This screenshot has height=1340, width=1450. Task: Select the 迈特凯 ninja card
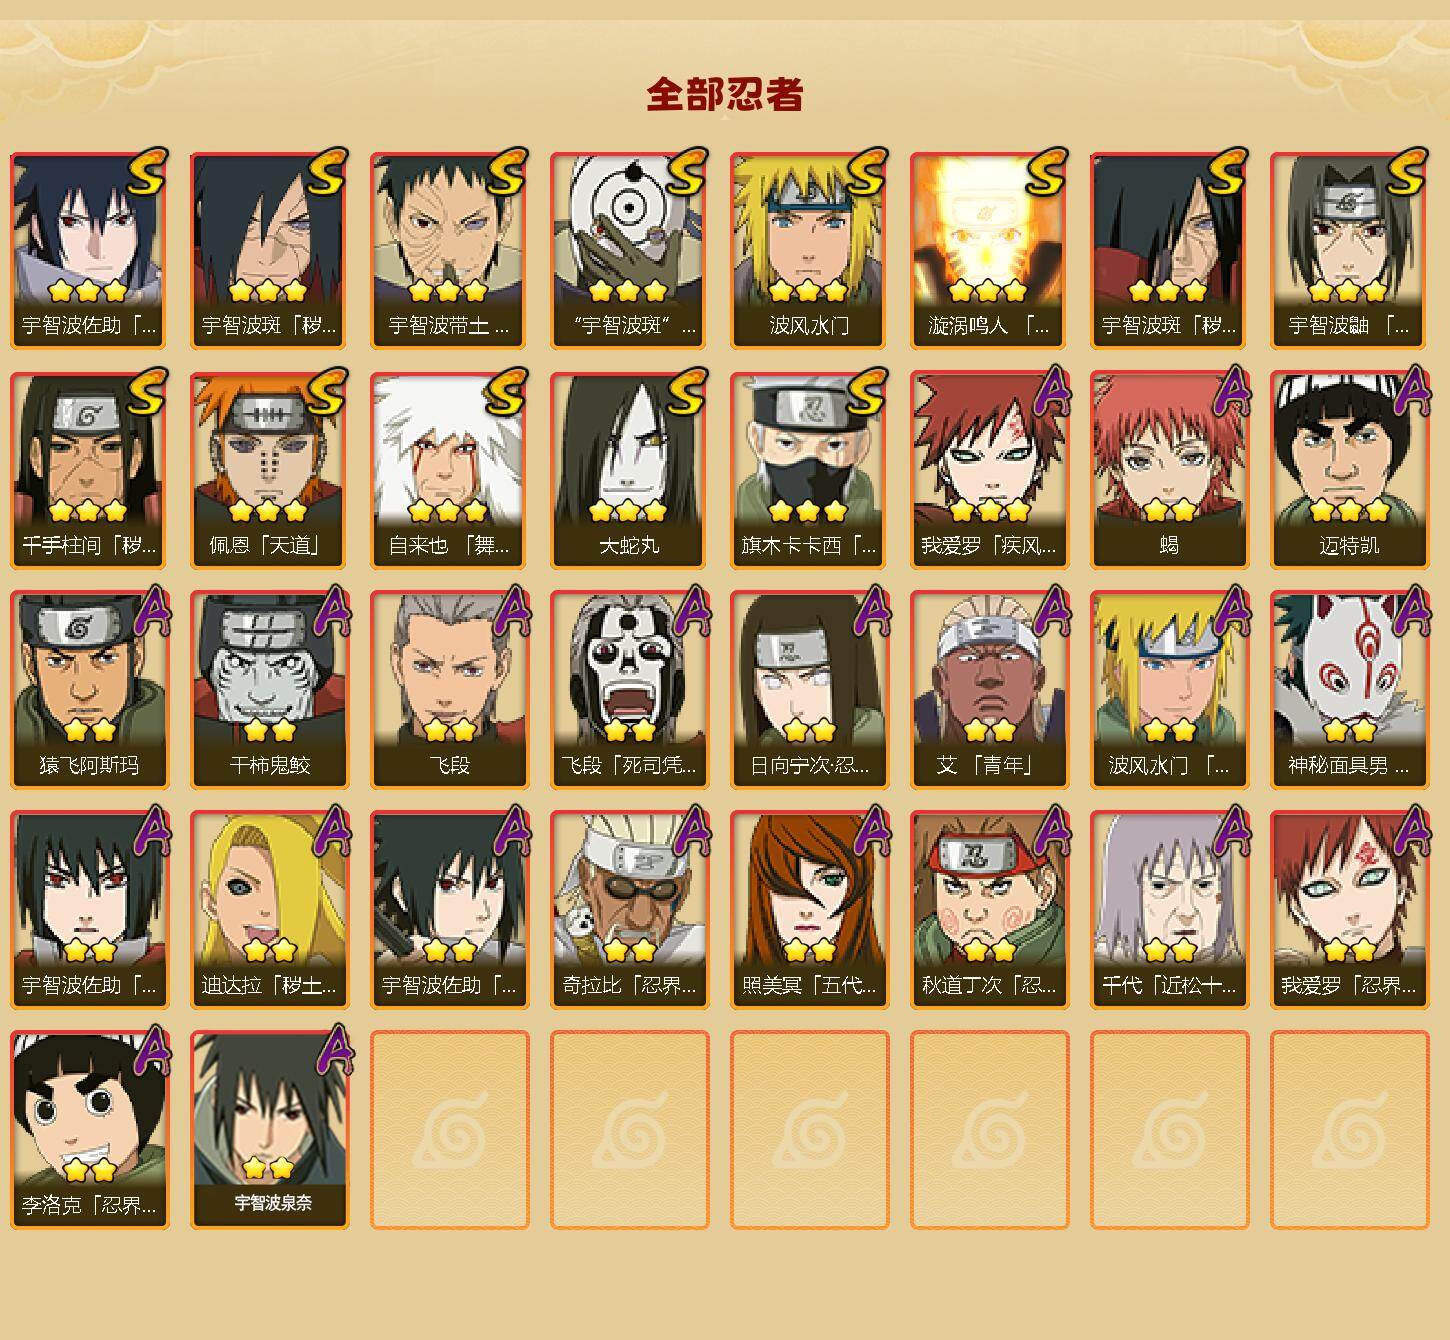click(x=1348, y=470)
